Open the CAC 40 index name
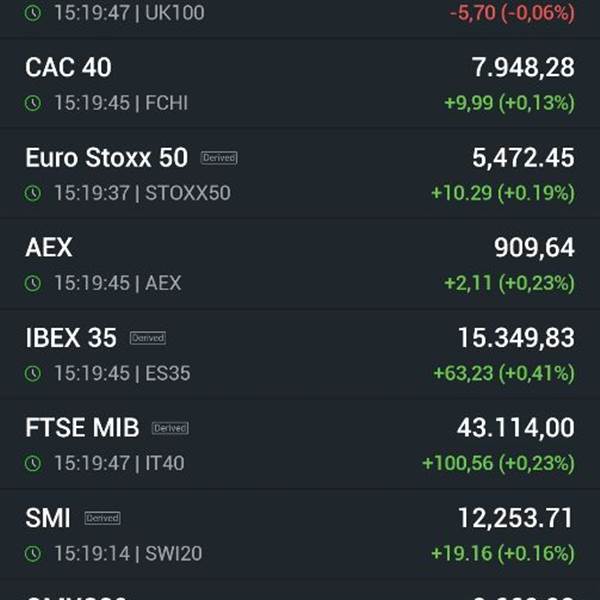This screenshot has height=600, width=600. coord(68,67)
